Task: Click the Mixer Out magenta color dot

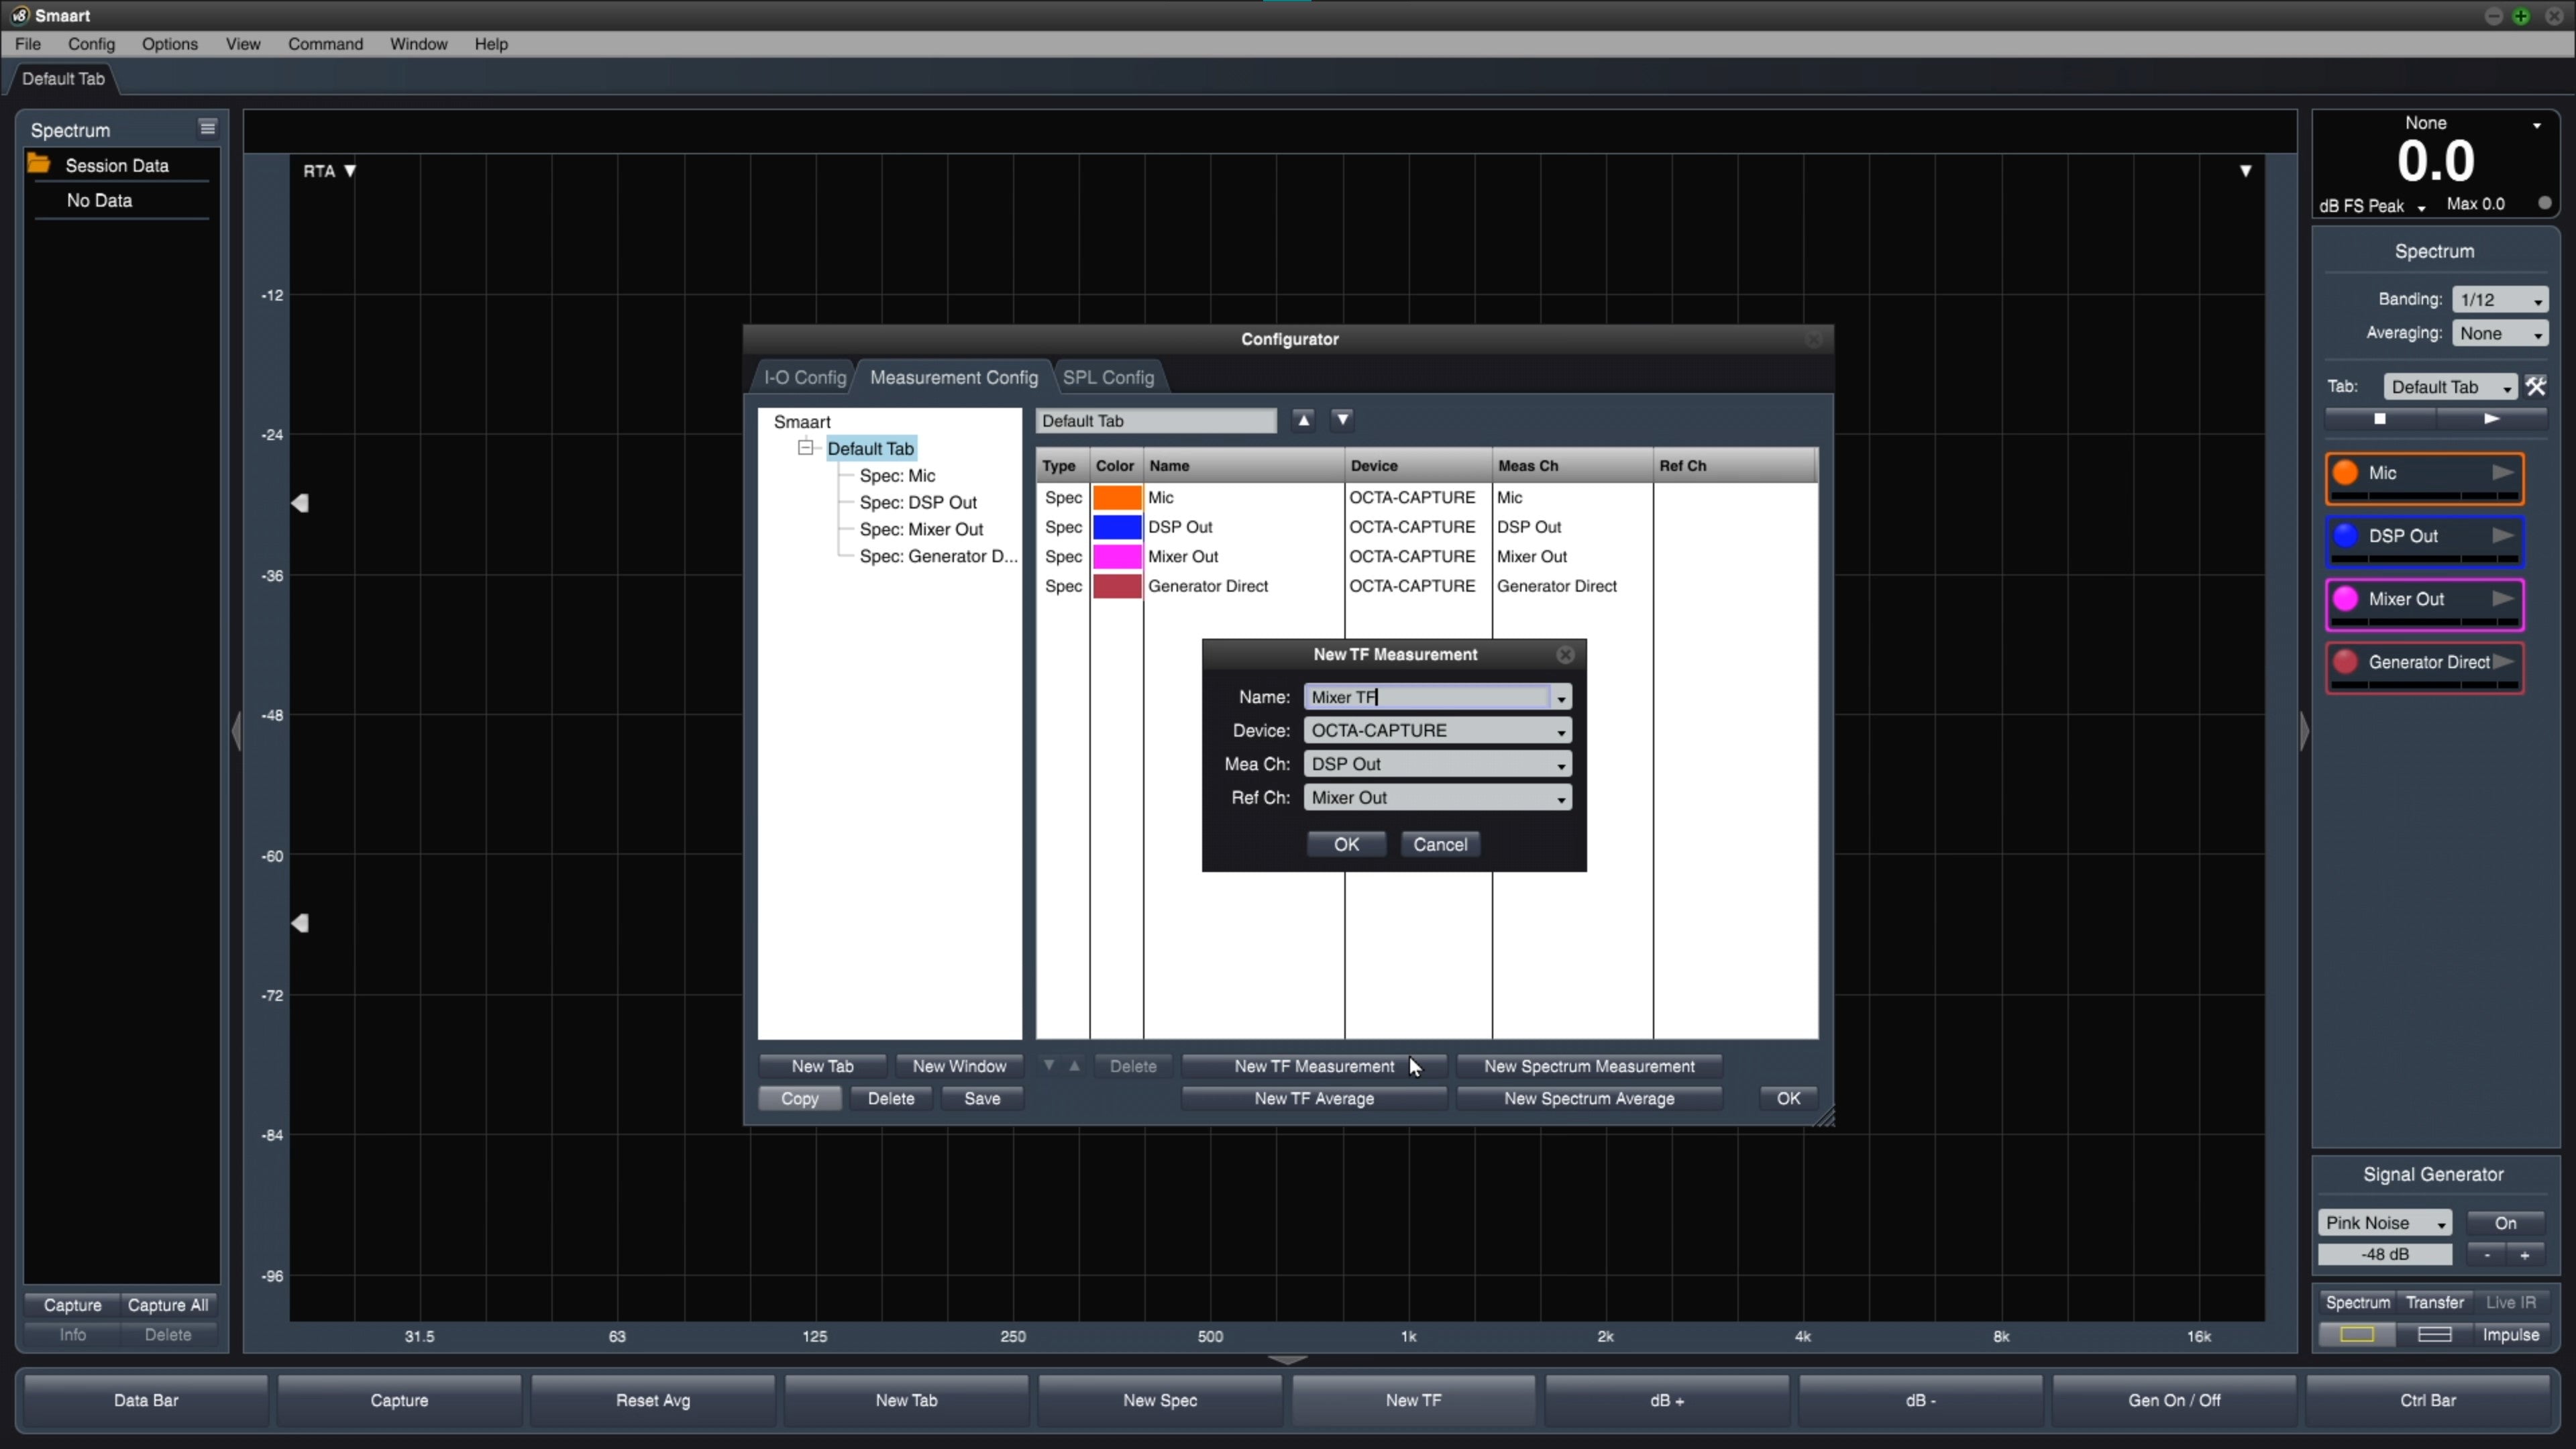Action: click(2345, 599)
